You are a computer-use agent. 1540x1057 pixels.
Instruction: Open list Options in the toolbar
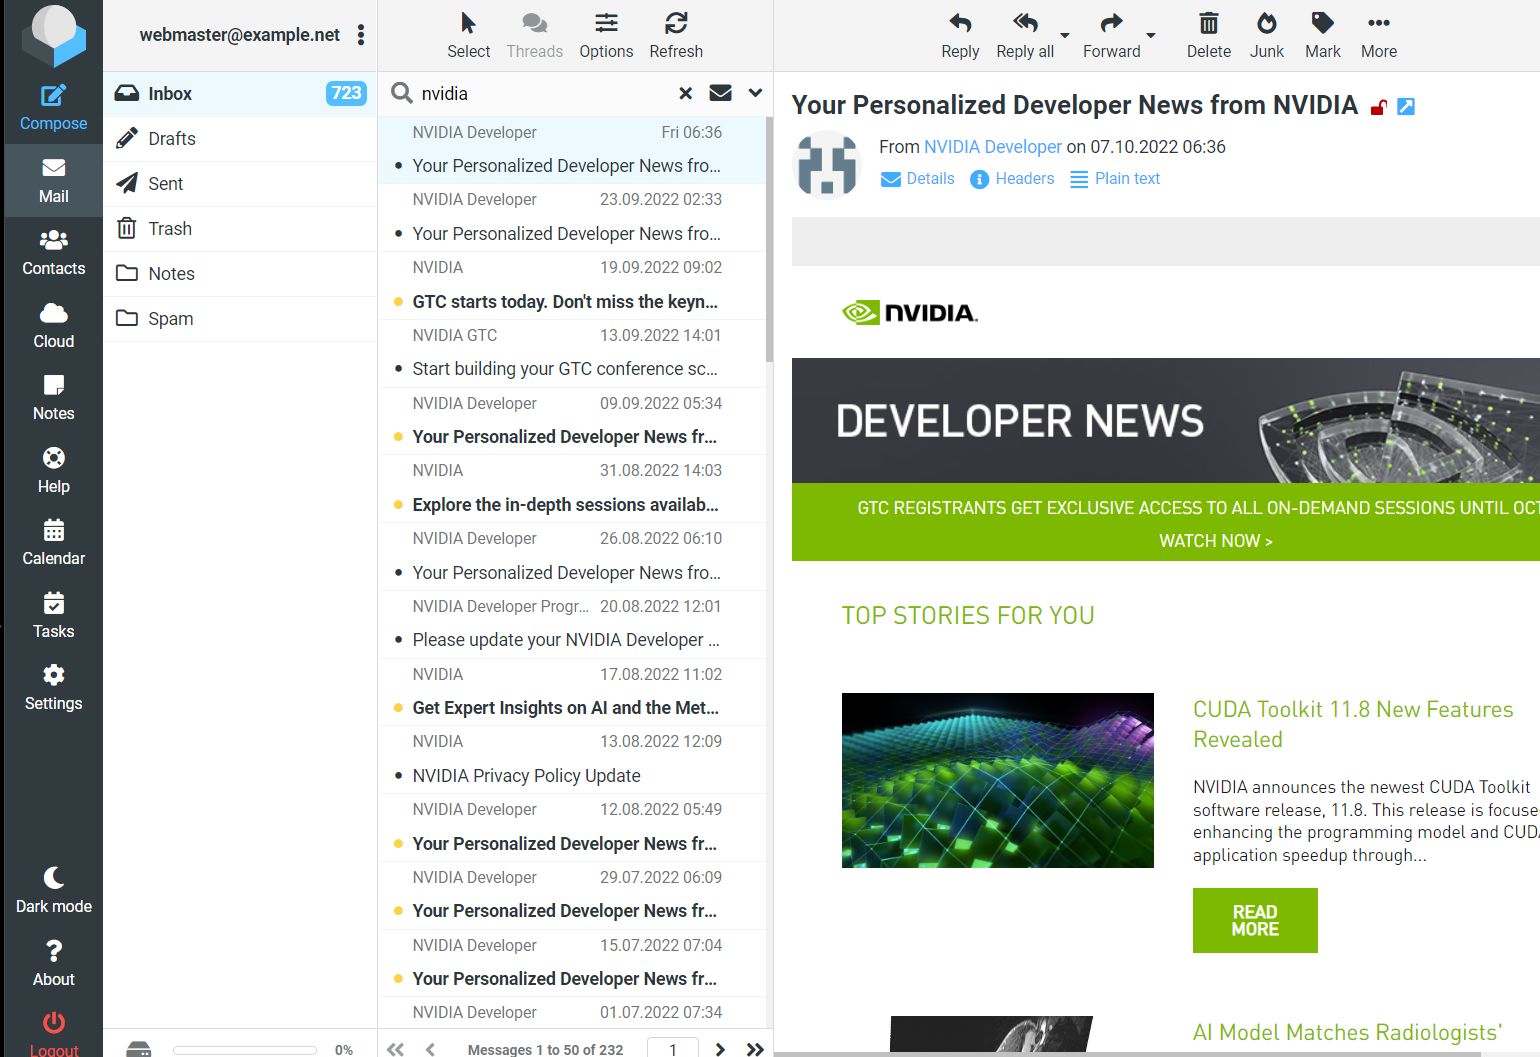point(606,36)
